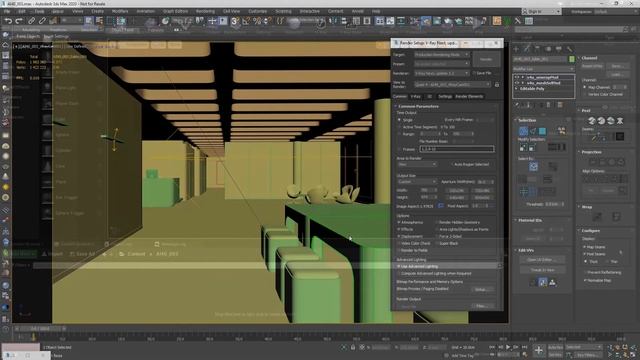Image resolution: width=640 pixels, height=360 pixels.
Task: Open the Output Size Custom dropdown
Action: [417, 182]
